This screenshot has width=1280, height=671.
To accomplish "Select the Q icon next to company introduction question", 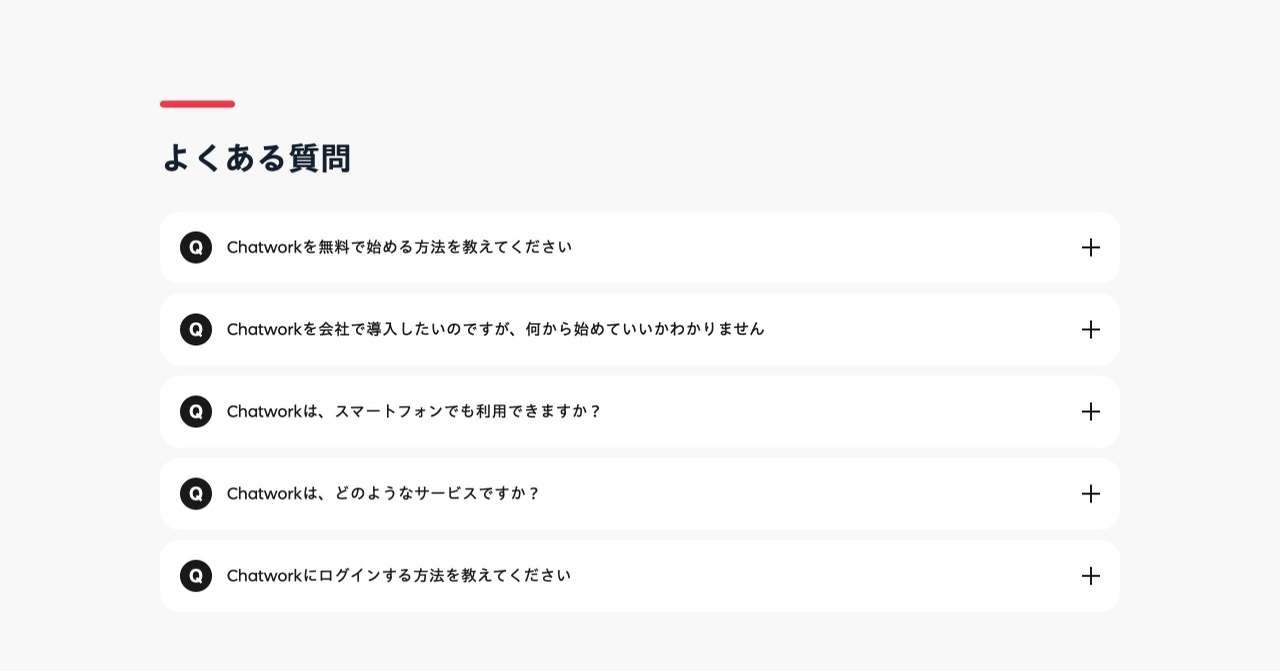I will (x=196, y=329).
